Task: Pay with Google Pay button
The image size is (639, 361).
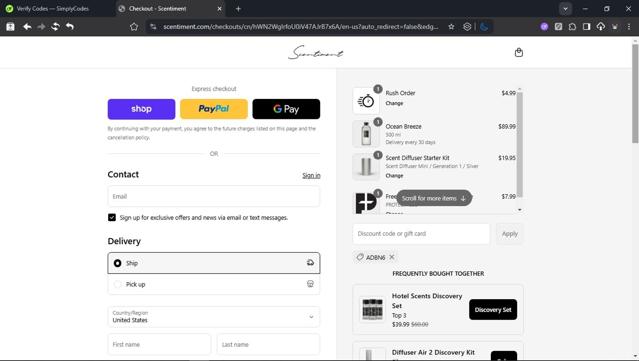Action: pos(286,109)
